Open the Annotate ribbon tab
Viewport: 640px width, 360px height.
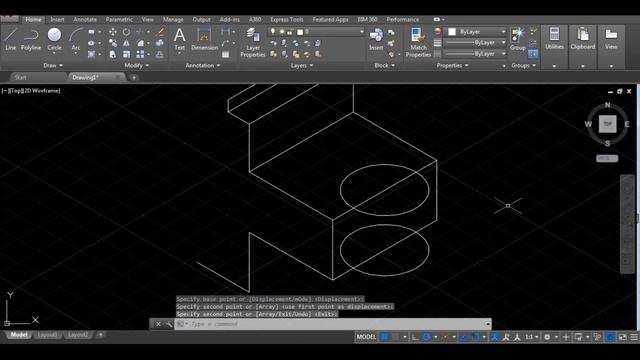(85, 20)
